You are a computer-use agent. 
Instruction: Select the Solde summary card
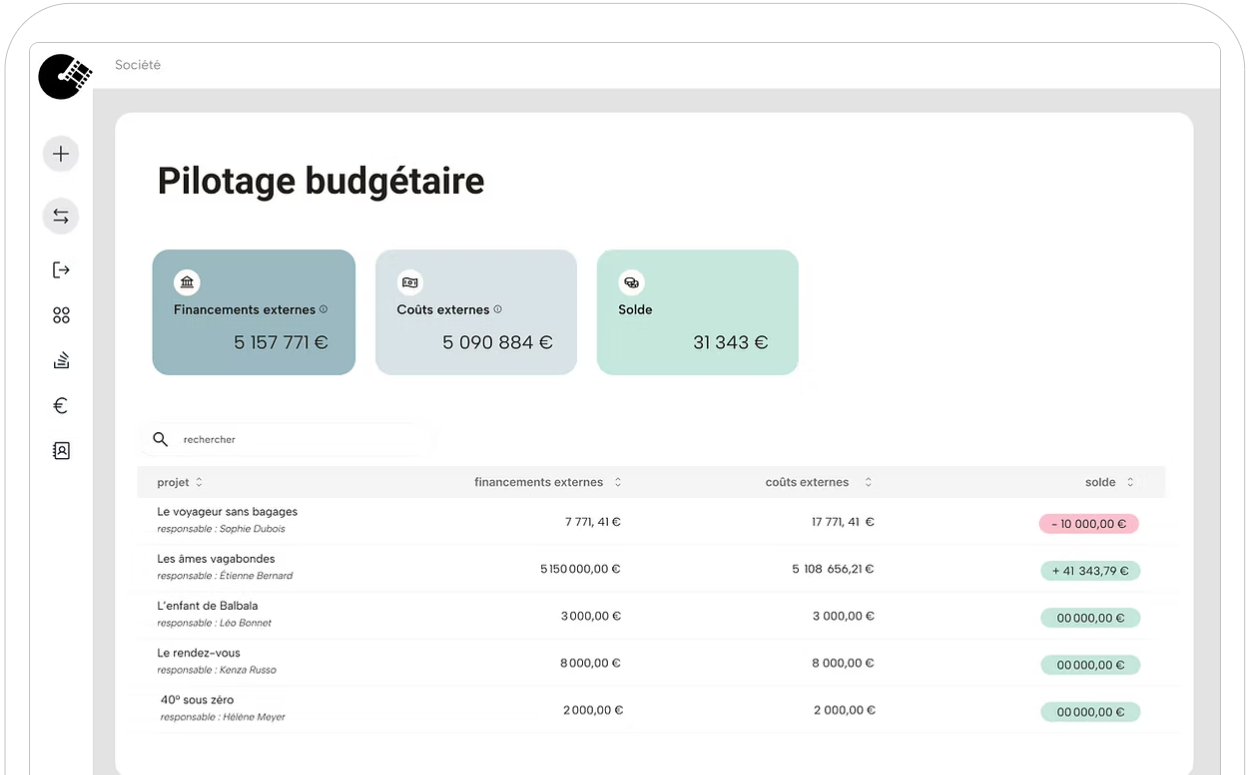697,313
